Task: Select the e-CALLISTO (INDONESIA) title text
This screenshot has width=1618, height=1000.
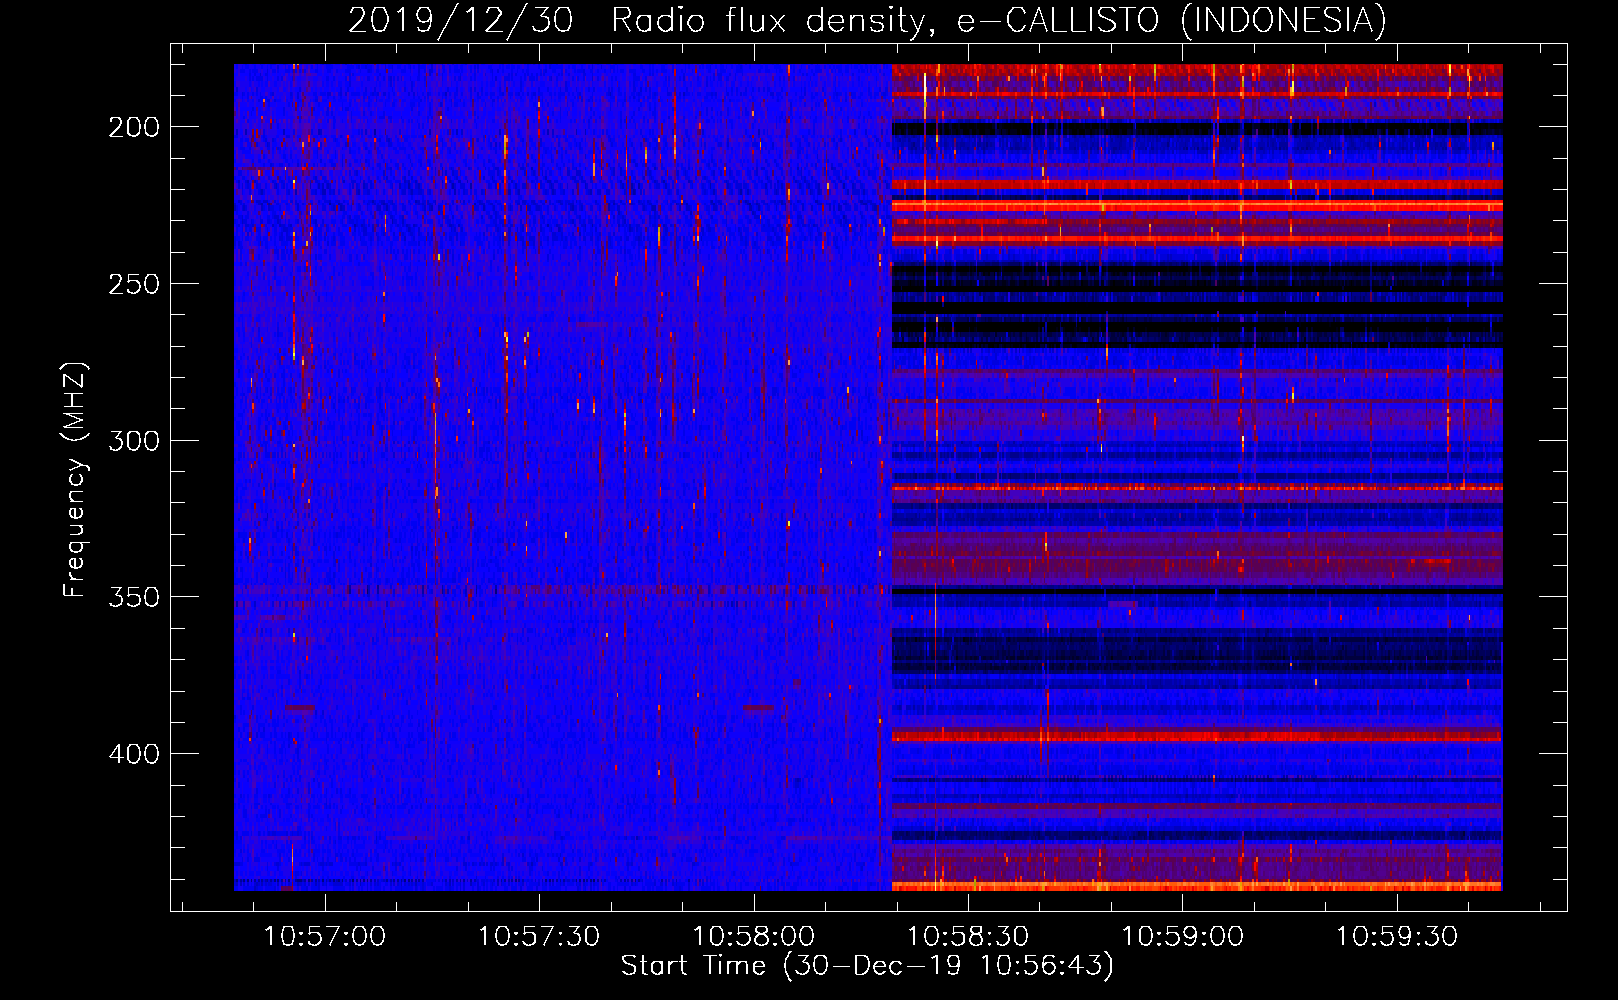Action: click(x=1171, y=20)
